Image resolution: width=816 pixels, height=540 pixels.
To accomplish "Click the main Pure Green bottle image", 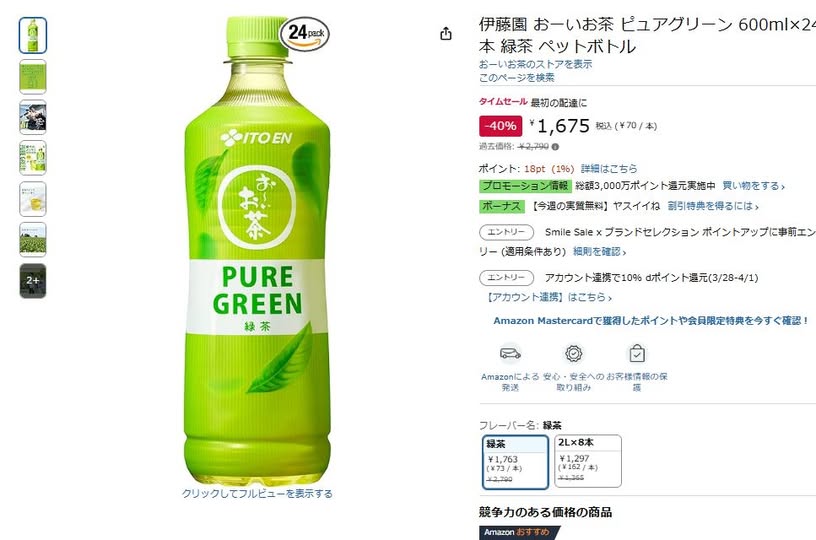I will (257, 250).
